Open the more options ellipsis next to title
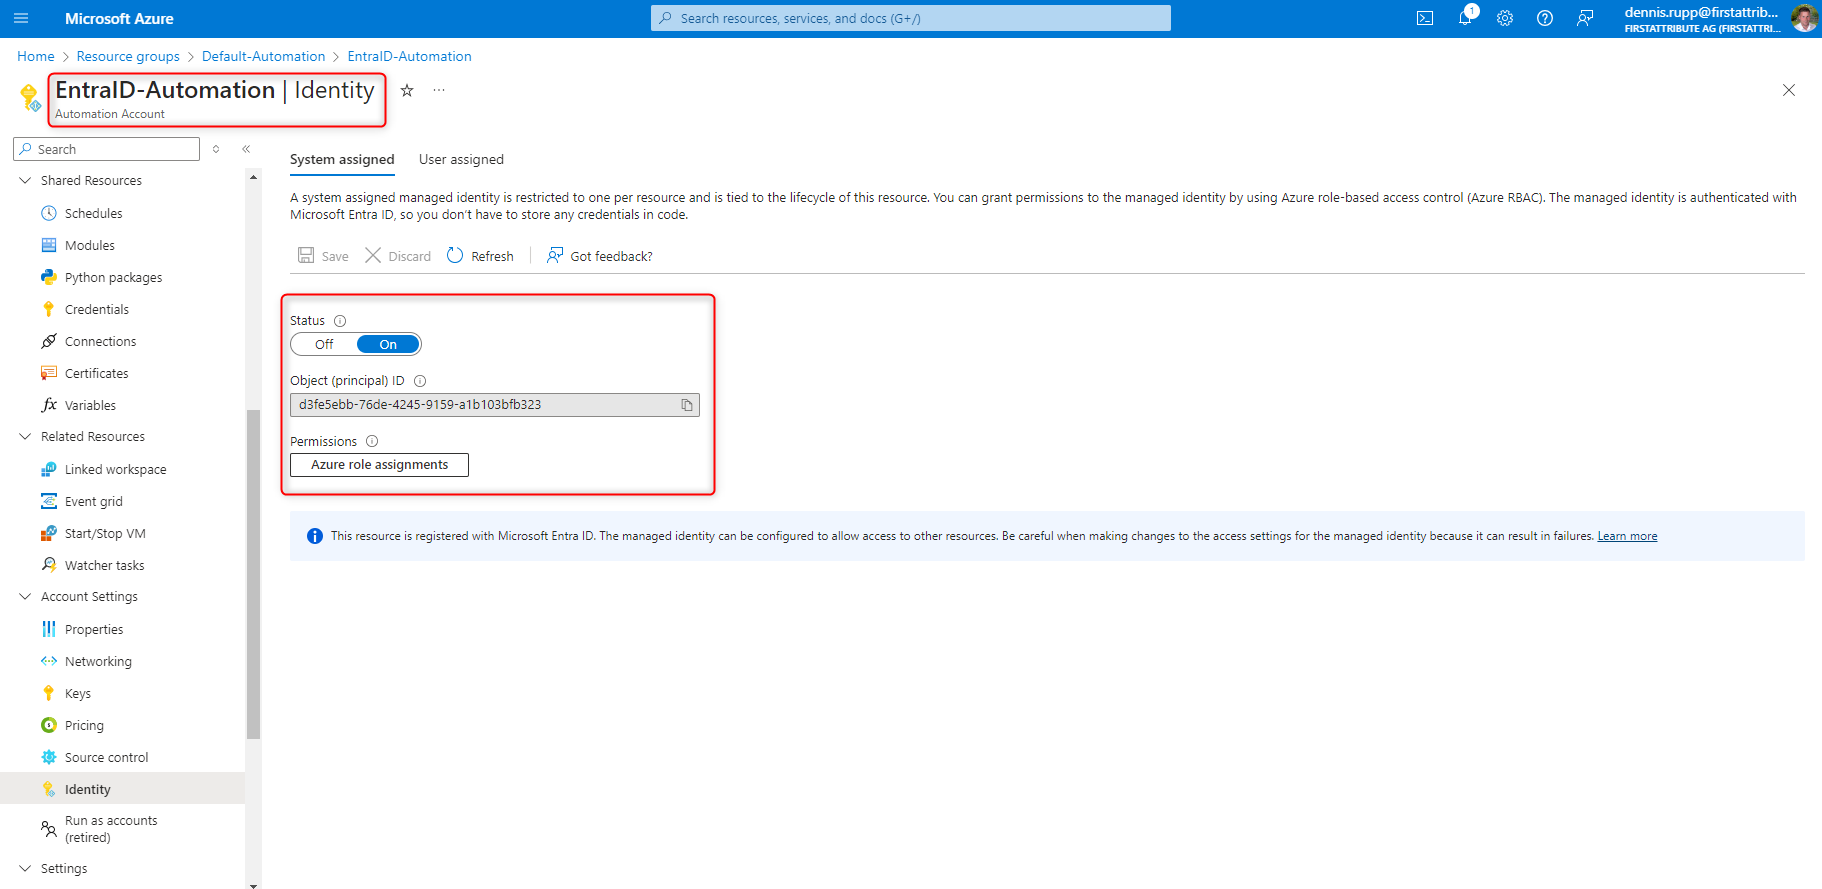1822x889 pixels. coord(439,90)
